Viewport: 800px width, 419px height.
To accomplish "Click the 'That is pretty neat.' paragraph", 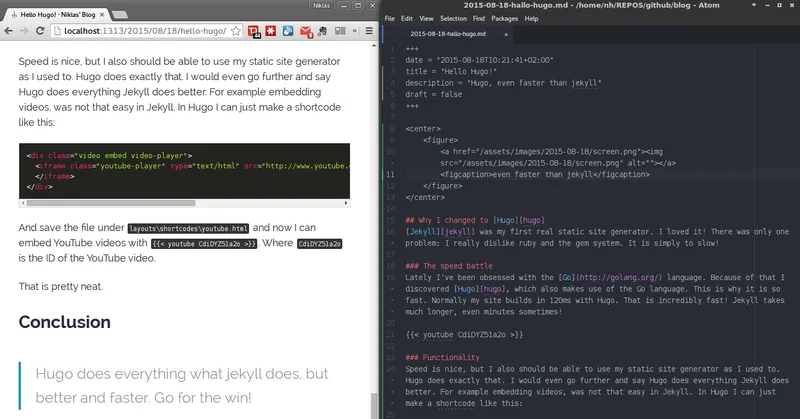I will [61, 286].
